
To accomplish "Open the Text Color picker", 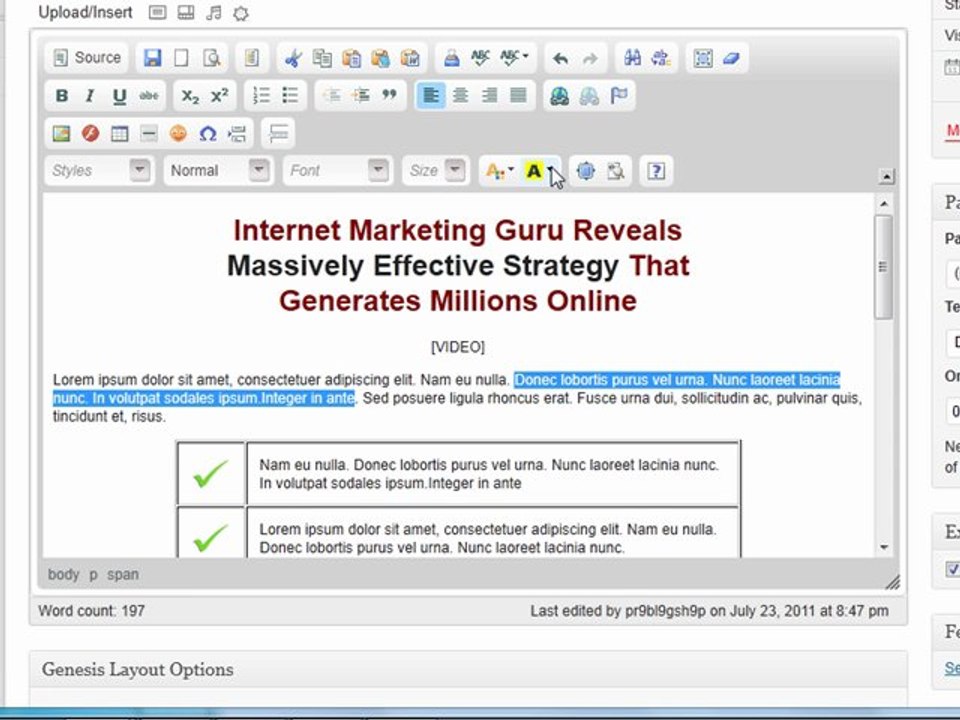I will click(x=499, y=171).
